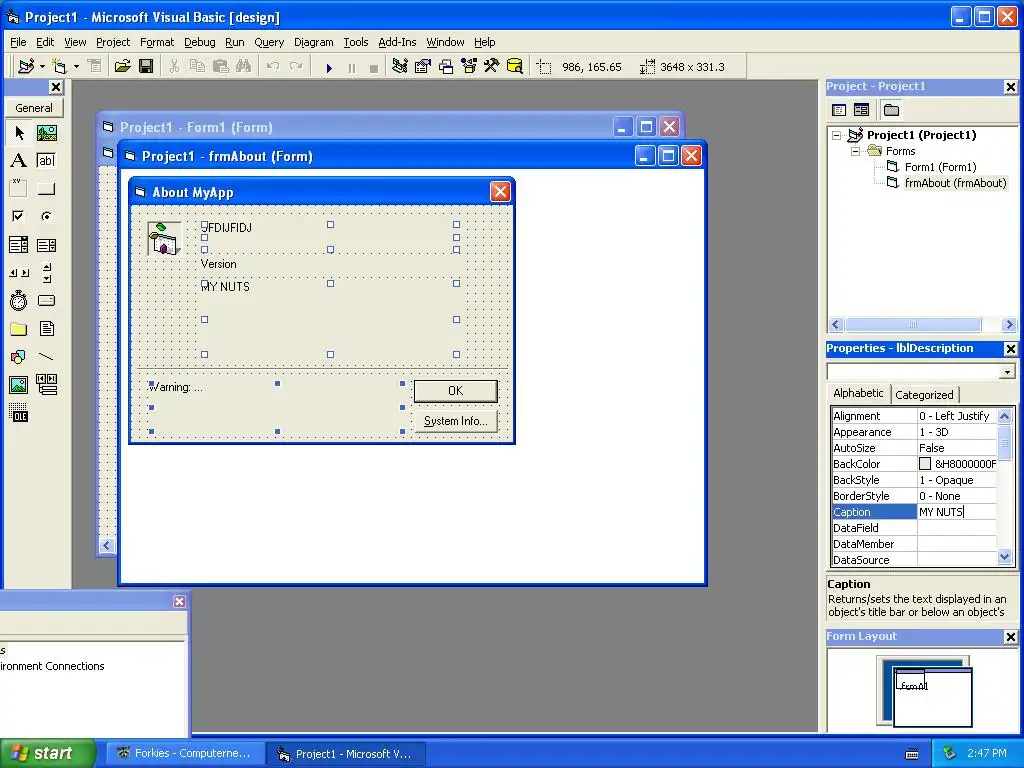Open the Object Browser toolbar icon
This screenshot has width=1024, height=768.
click(469, 67)
